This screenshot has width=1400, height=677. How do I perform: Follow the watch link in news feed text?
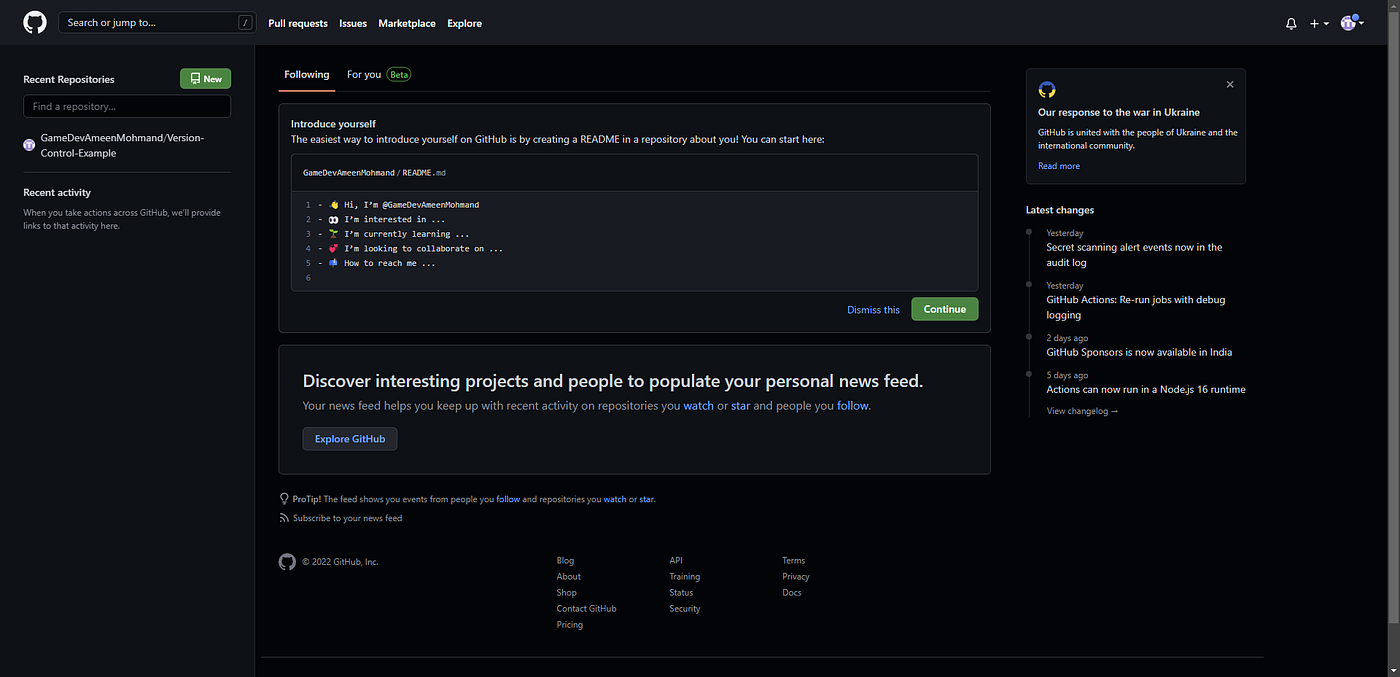pyautogui.click(x=699, y=406)
